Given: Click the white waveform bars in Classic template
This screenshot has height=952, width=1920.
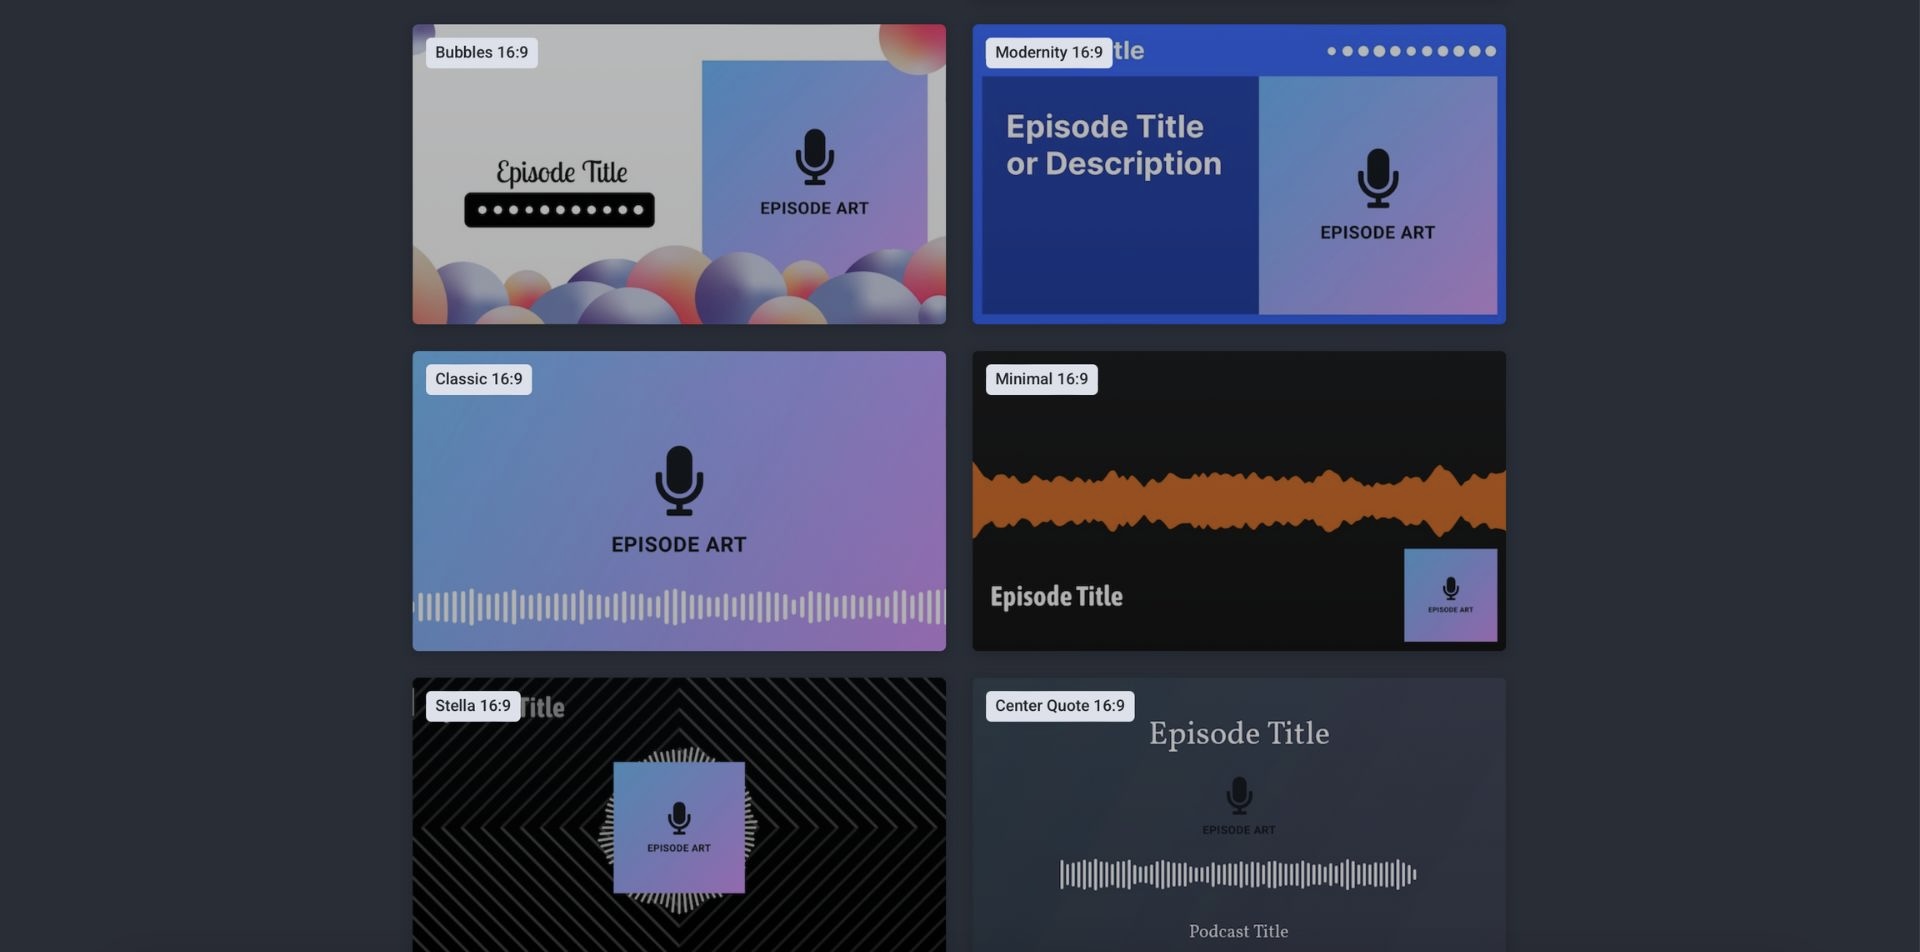Looking at the screenshot, I should [x=679, y=607].
